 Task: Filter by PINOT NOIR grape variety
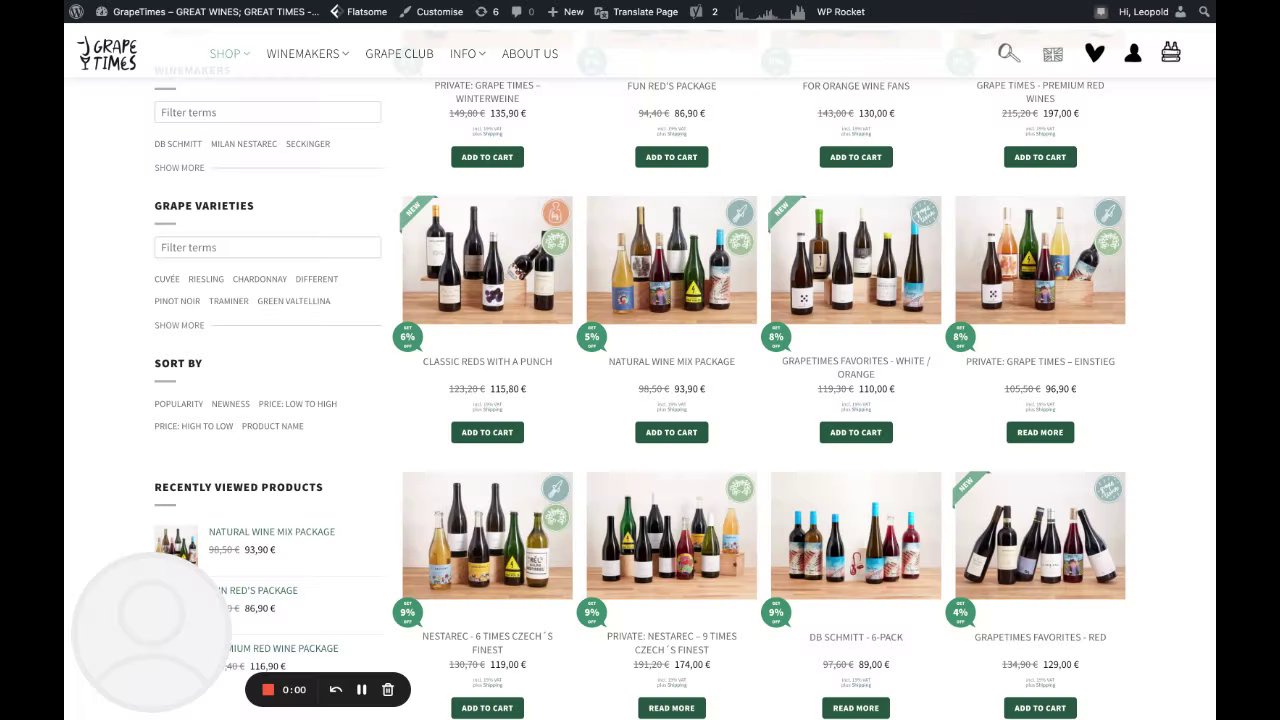[x=177, y=301]
